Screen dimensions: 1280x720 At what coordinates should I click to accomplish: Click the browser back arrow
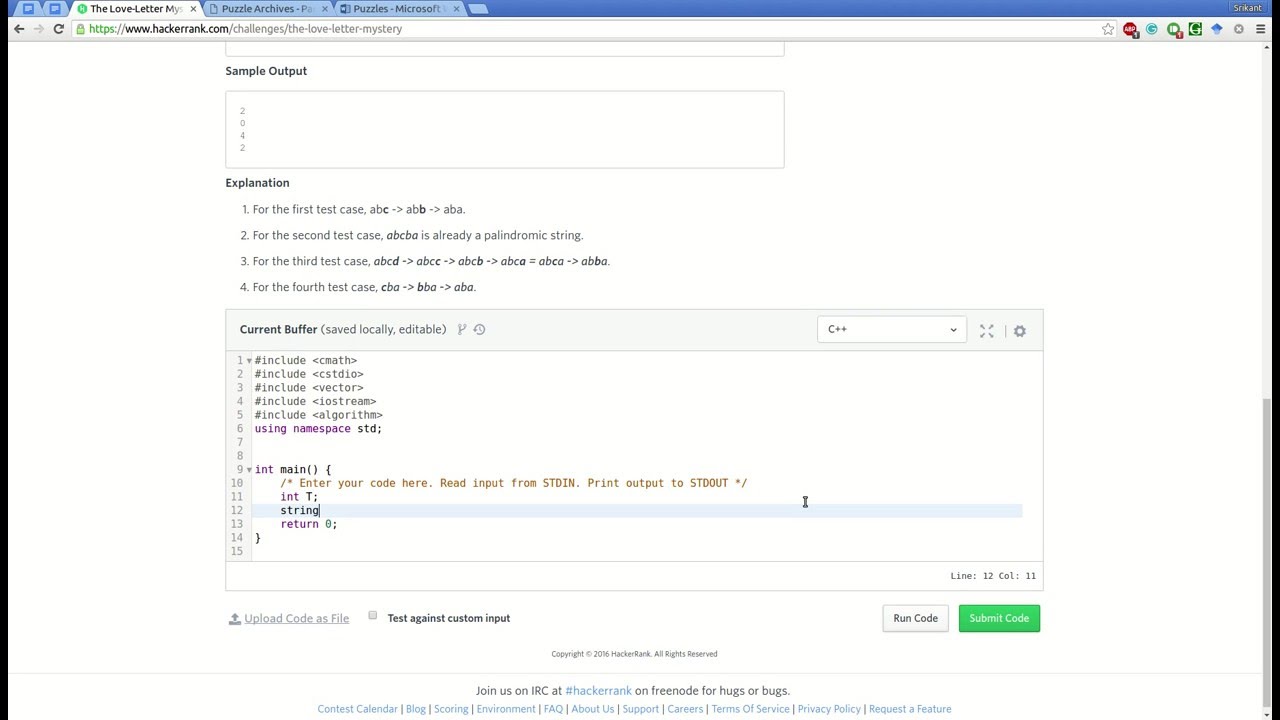pyautogui.click(x=18, y=29)
